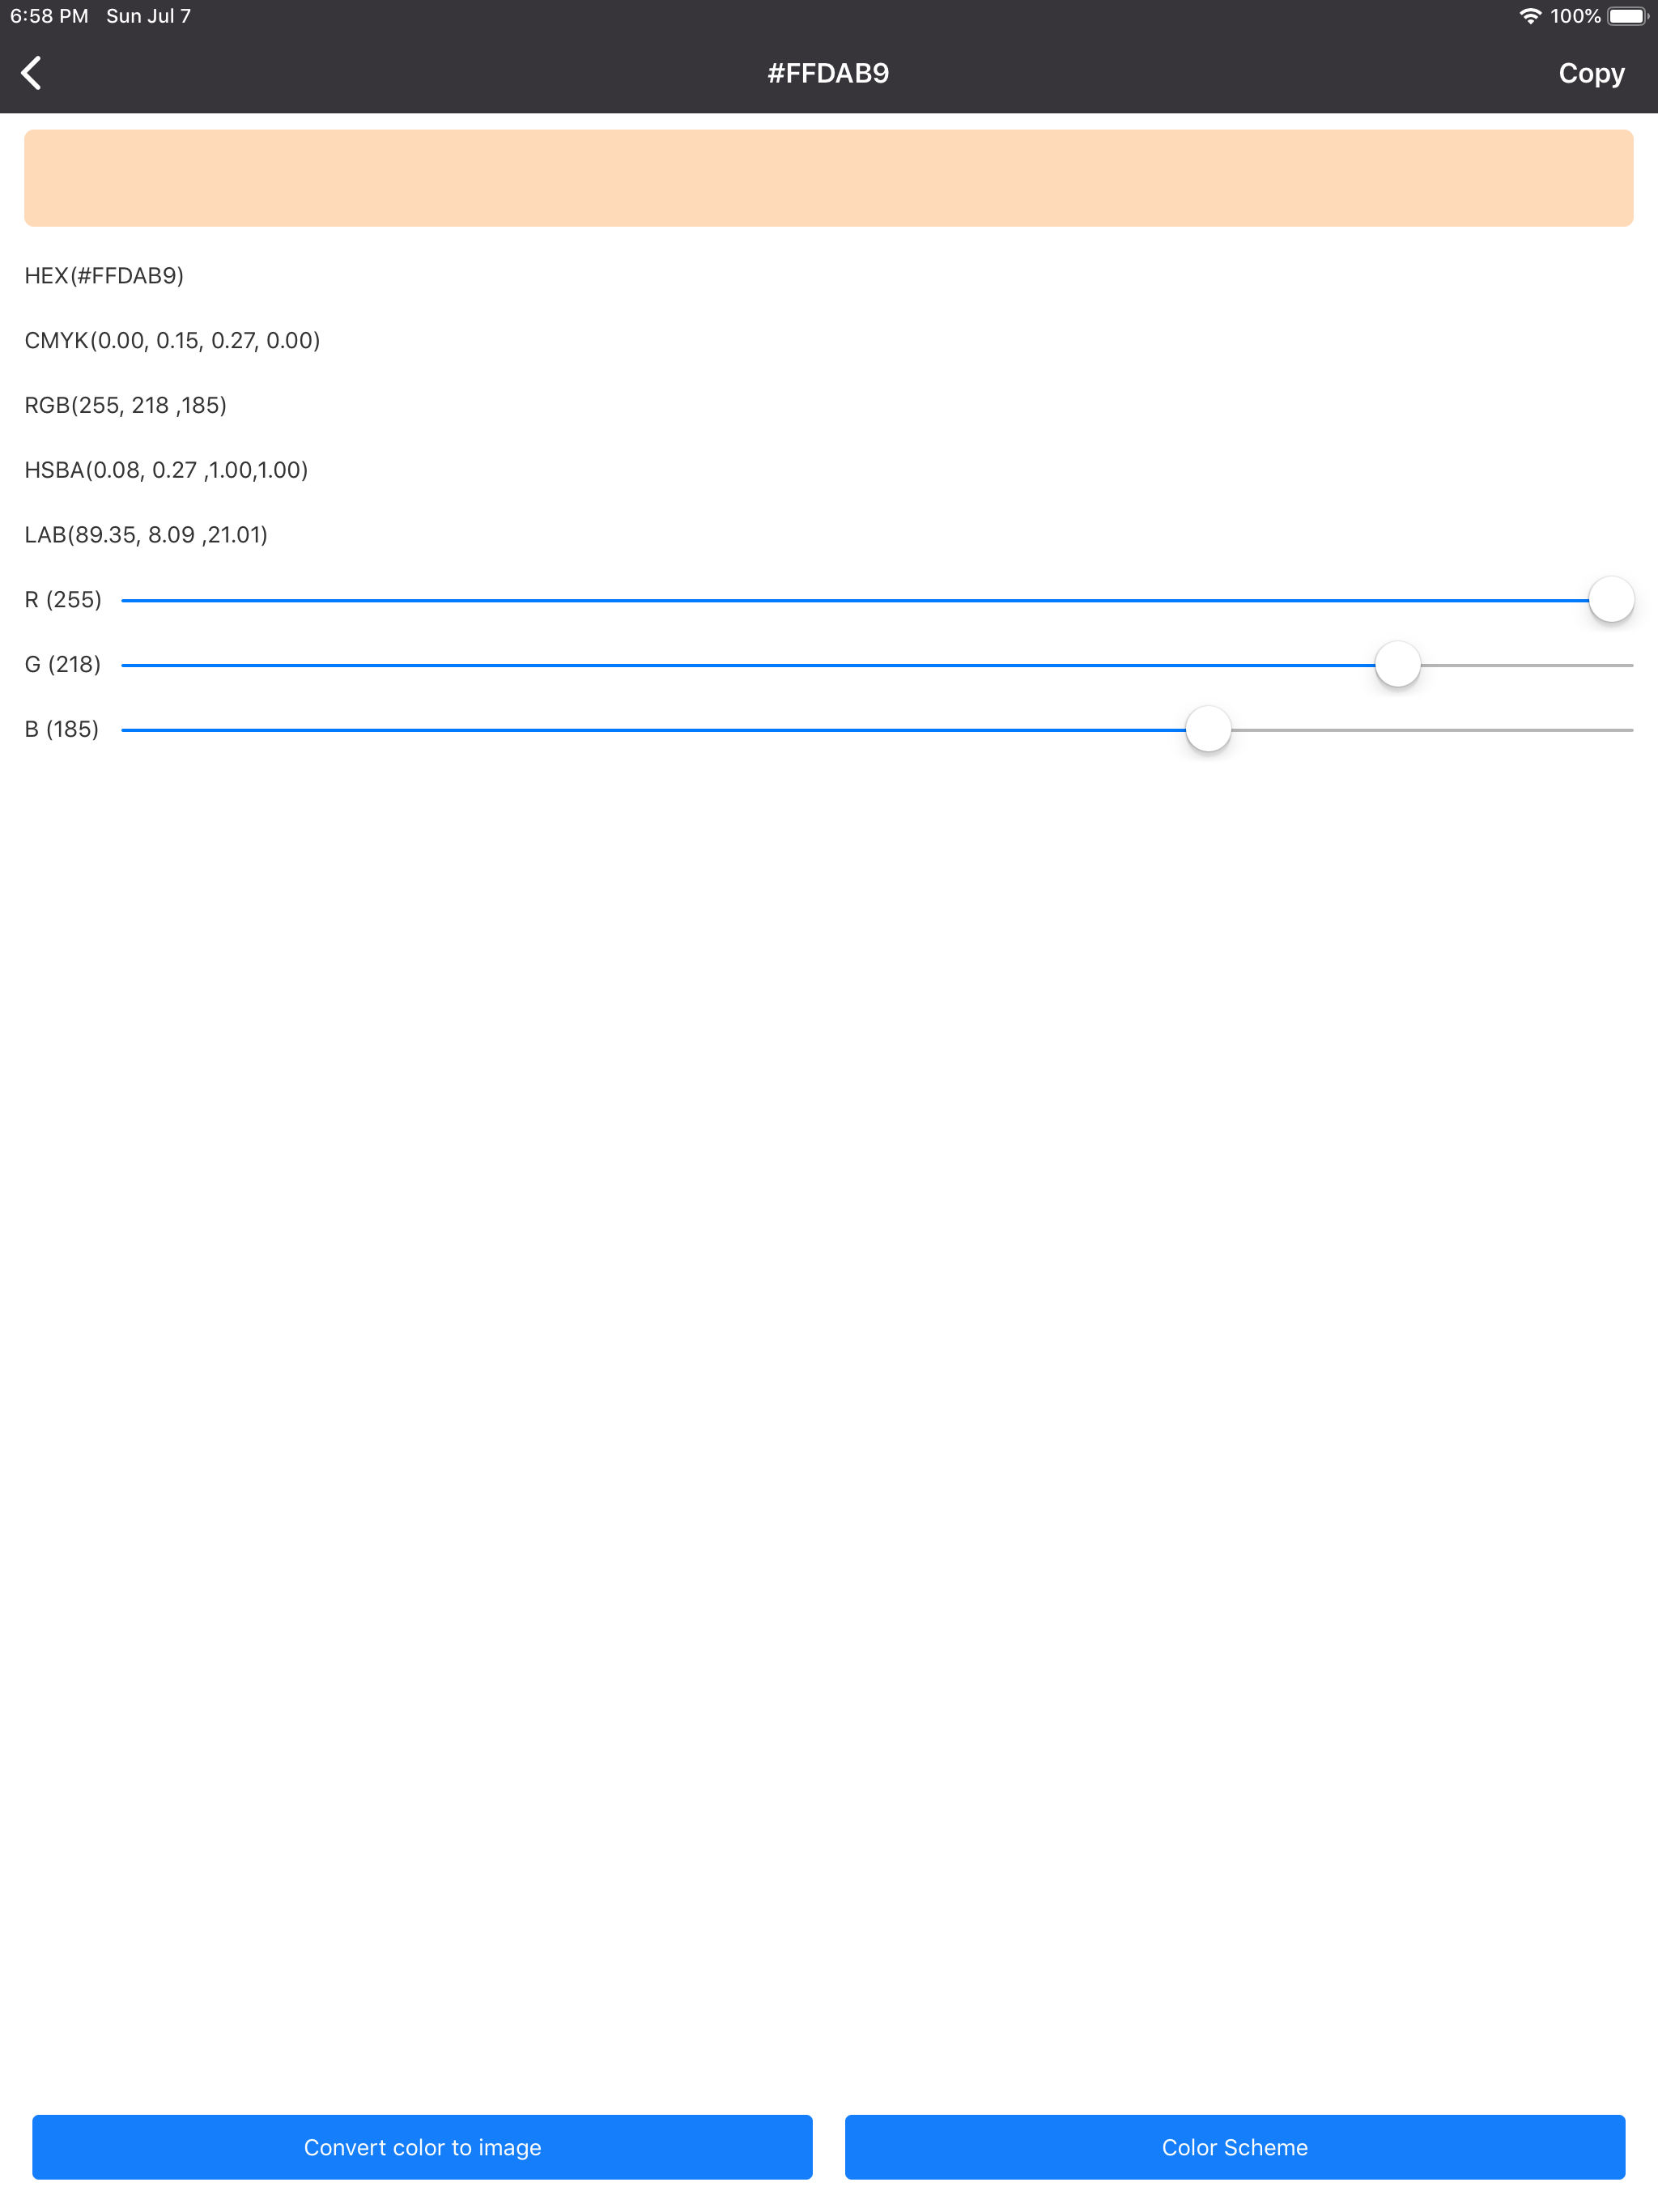Screen dimensions: 1658x2212
Task: Tap the R (255) label
Action: click(x=64, y=598)
